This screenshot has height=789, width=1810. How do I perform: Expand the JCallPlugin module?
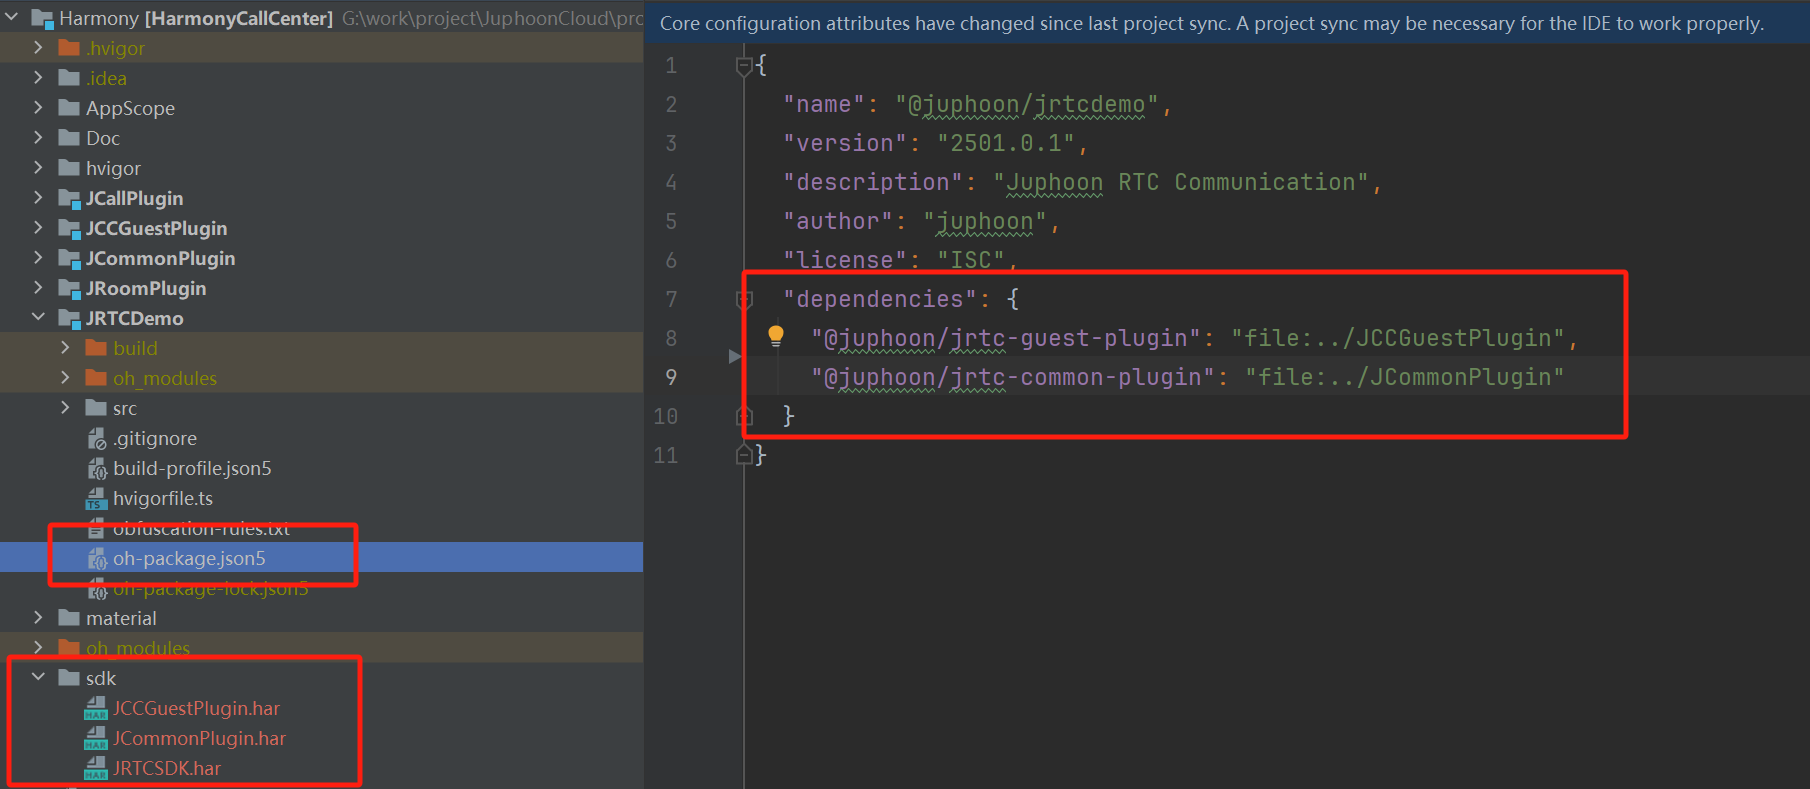(x=38, y=197)
